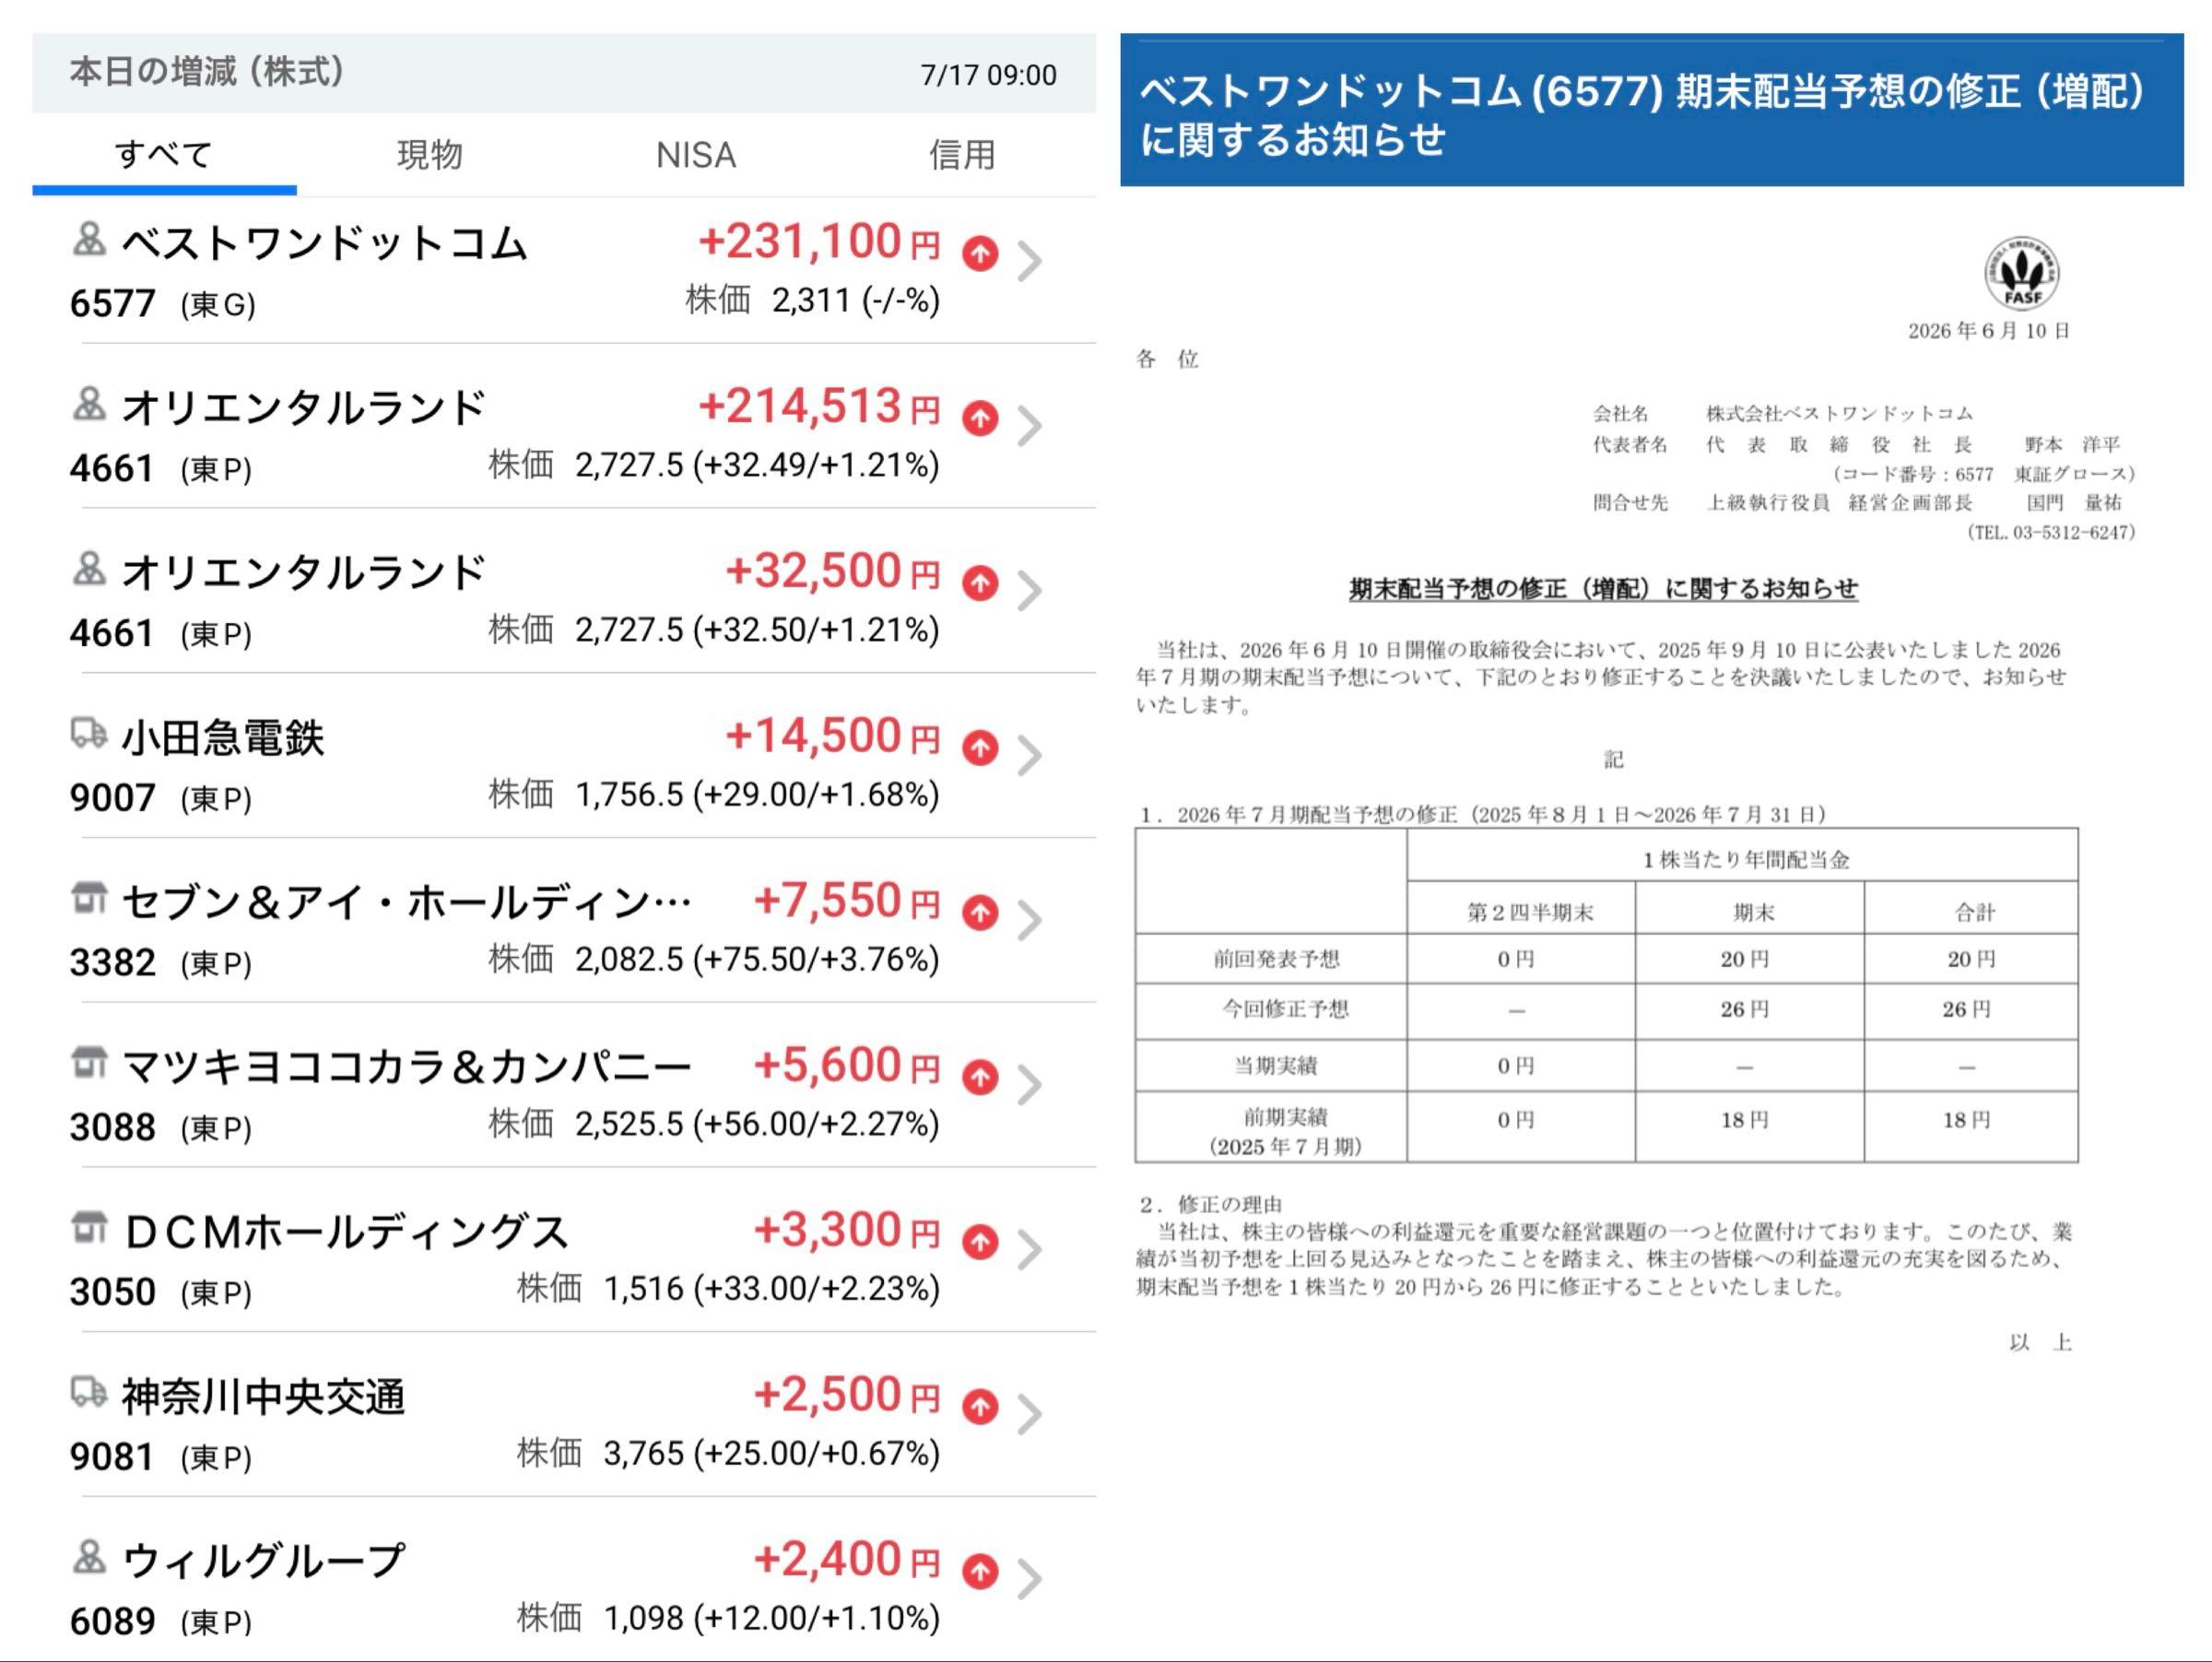This screenshot has width=2212, height=1662.
Task: Click stock code 9007
Action: tap(112, 798)
